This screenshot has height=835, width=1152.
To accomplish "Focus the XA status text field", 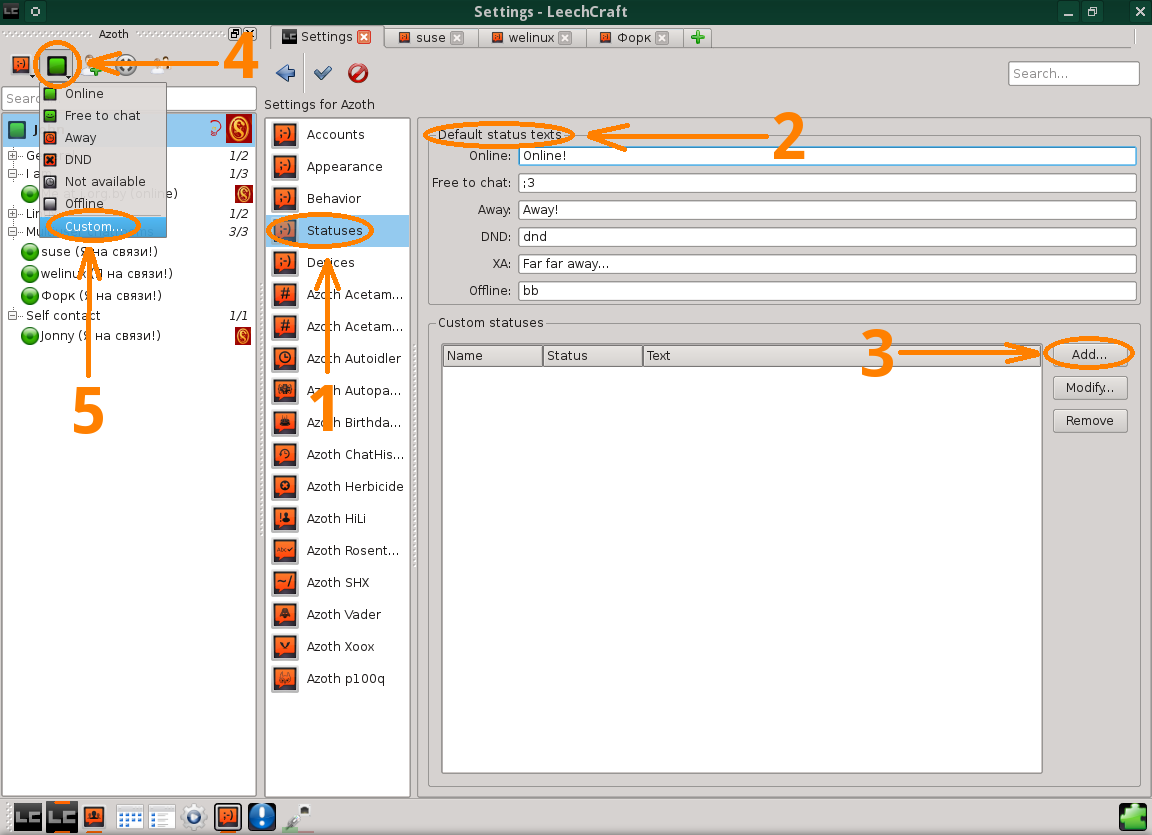I will click(x=827, y=264).
